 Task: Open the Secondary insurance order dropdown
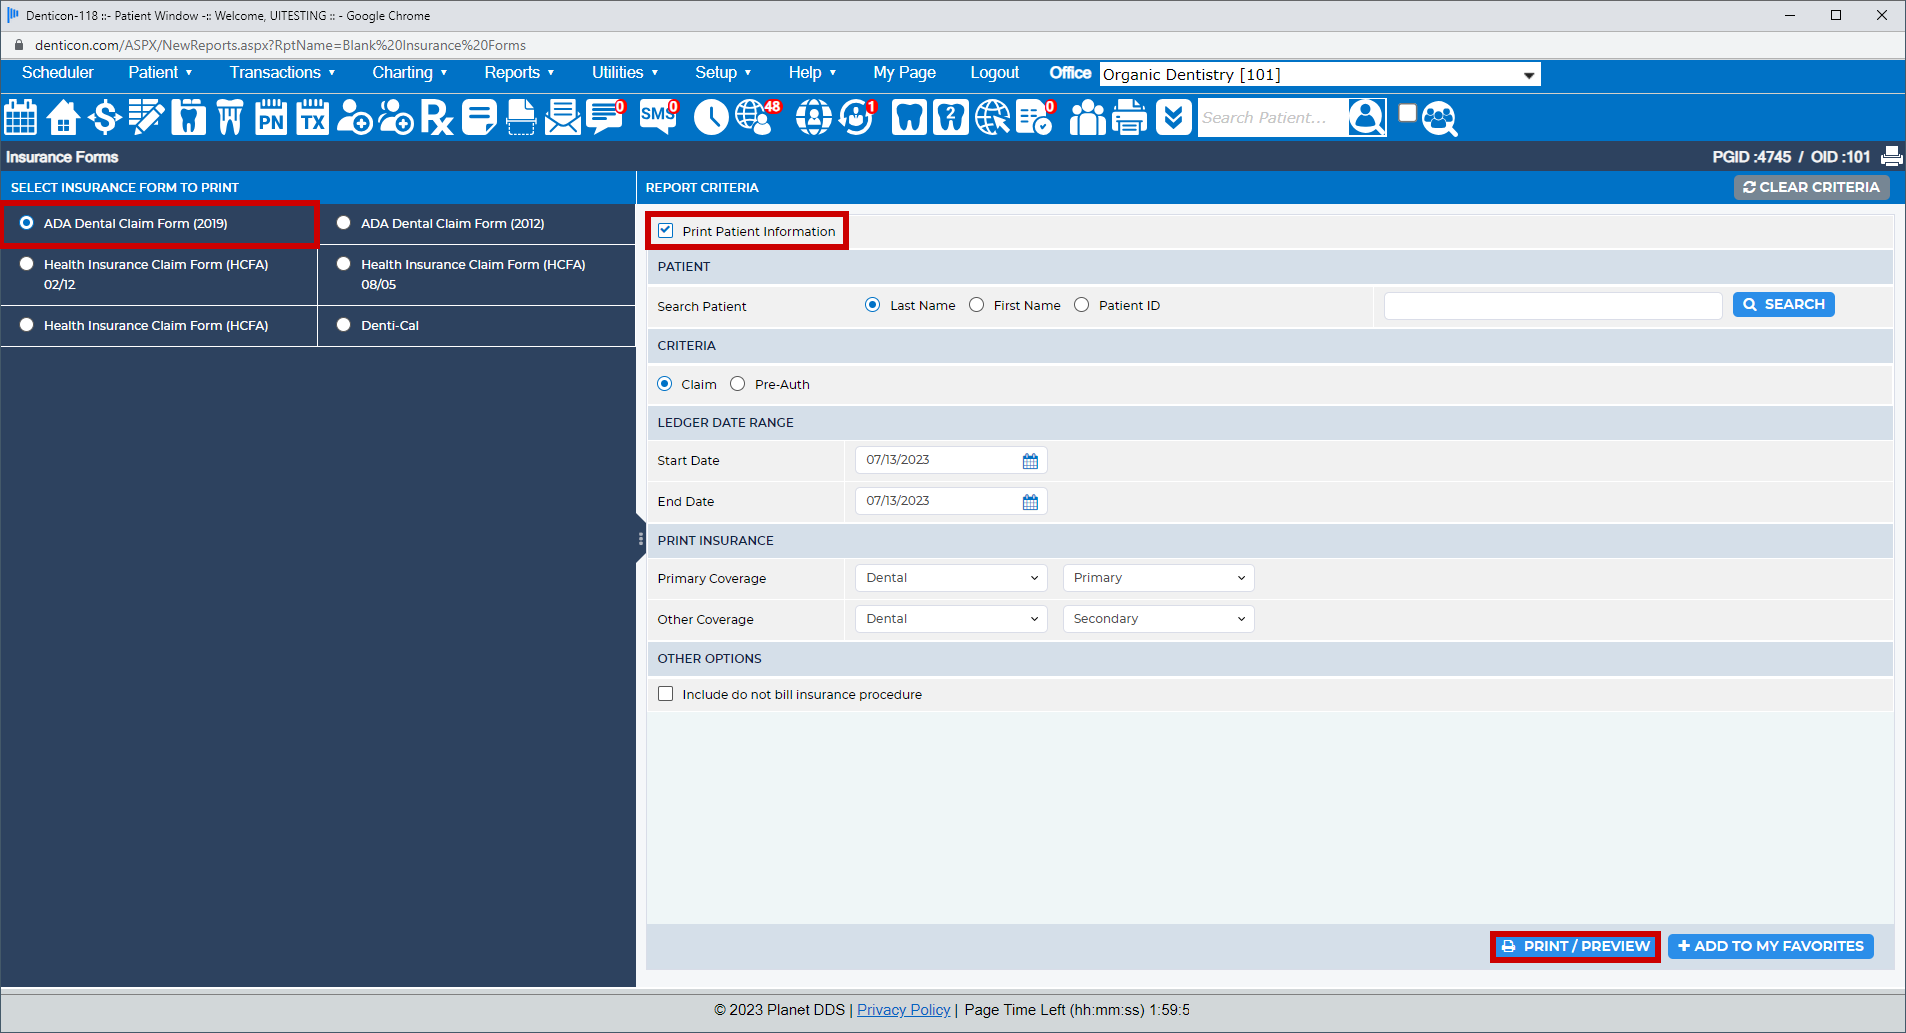point(1158,619)
